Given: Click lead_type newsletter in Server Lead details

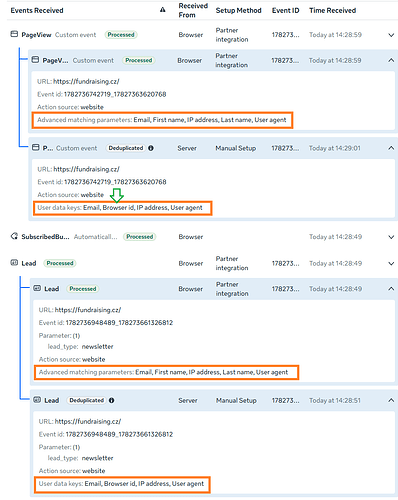Looking at the screenshot, I should 80,458.
